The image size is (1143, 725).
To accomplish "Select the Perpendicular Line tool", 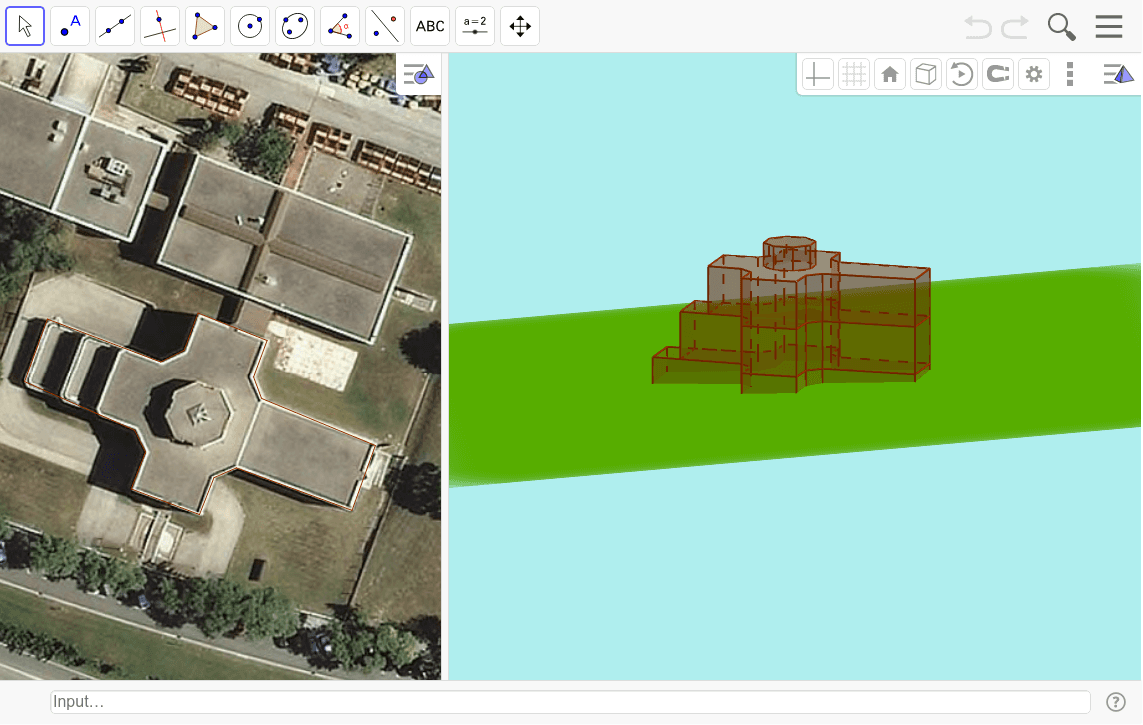I will pyautogui.click(x=160, y=26).
